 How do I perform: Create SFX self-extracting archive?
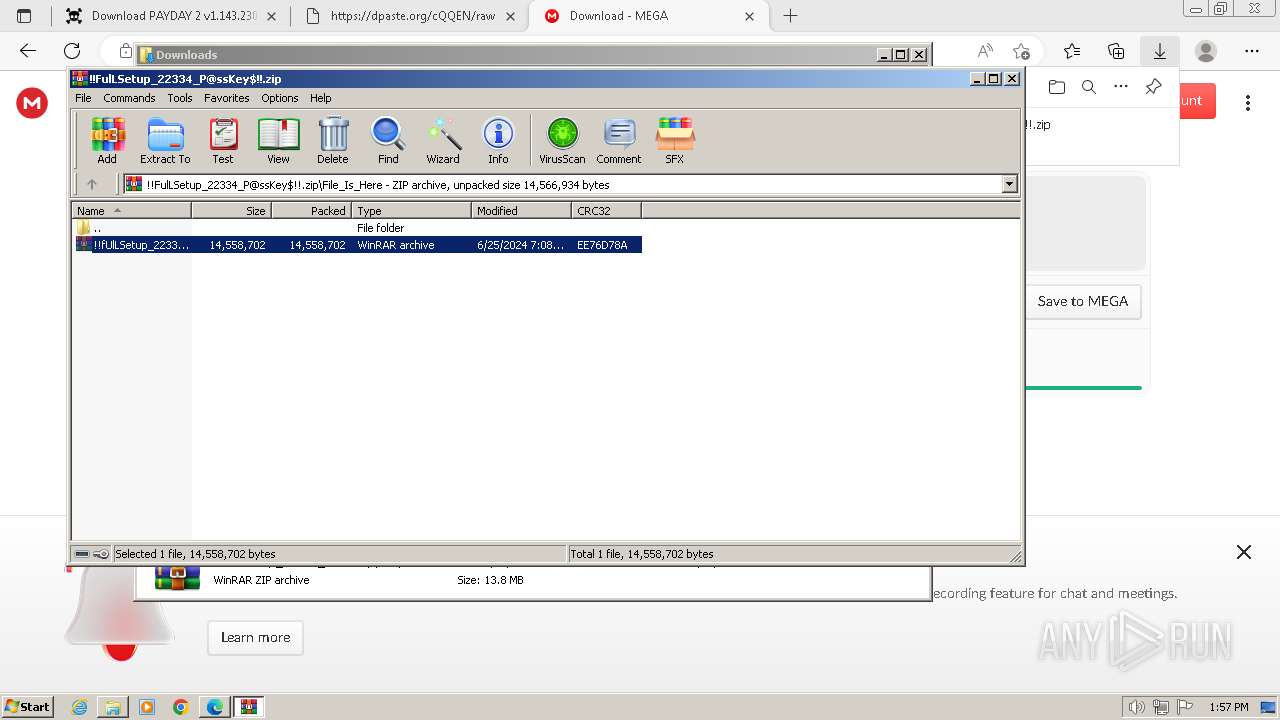(675, 140)
